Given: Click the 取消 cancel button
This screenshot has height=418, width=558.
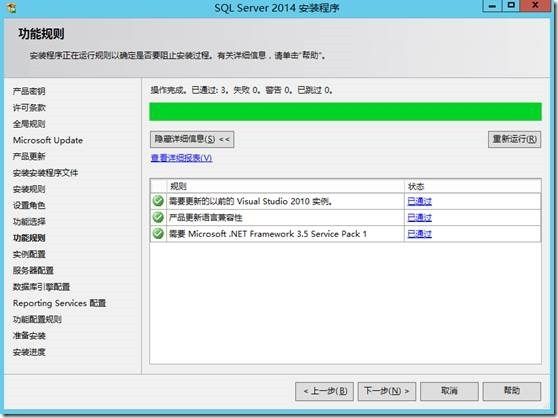Looking at the screenshot, I should (x=449, y=391).
